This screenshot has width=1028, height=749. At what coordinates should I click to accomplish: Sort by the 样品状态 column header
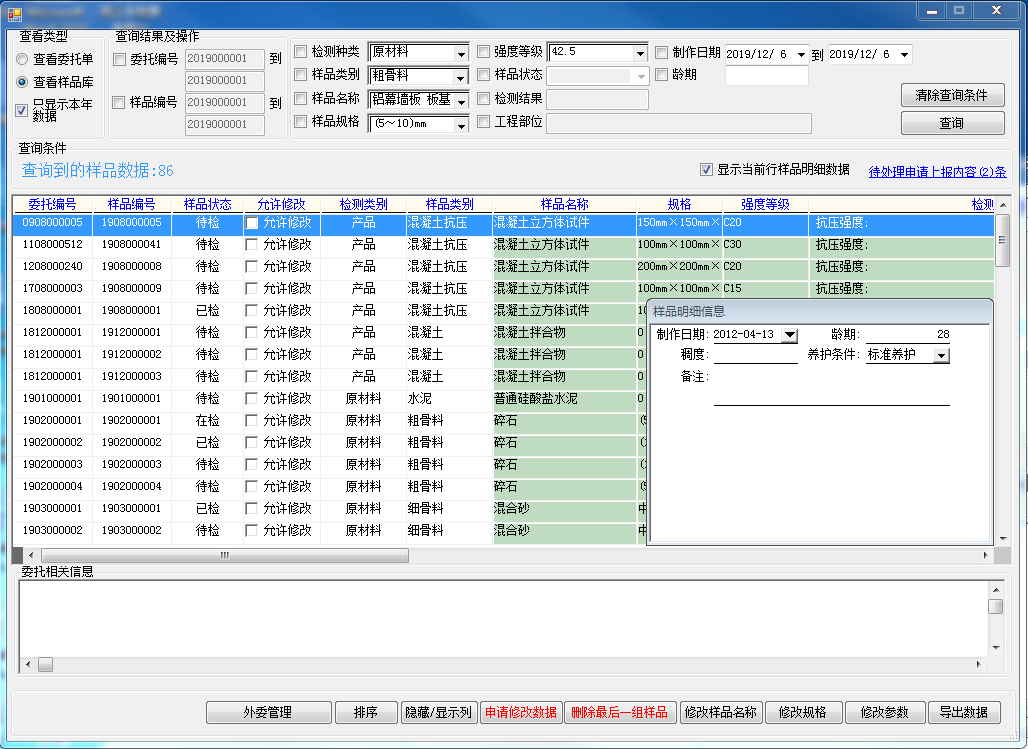(207, 204)
